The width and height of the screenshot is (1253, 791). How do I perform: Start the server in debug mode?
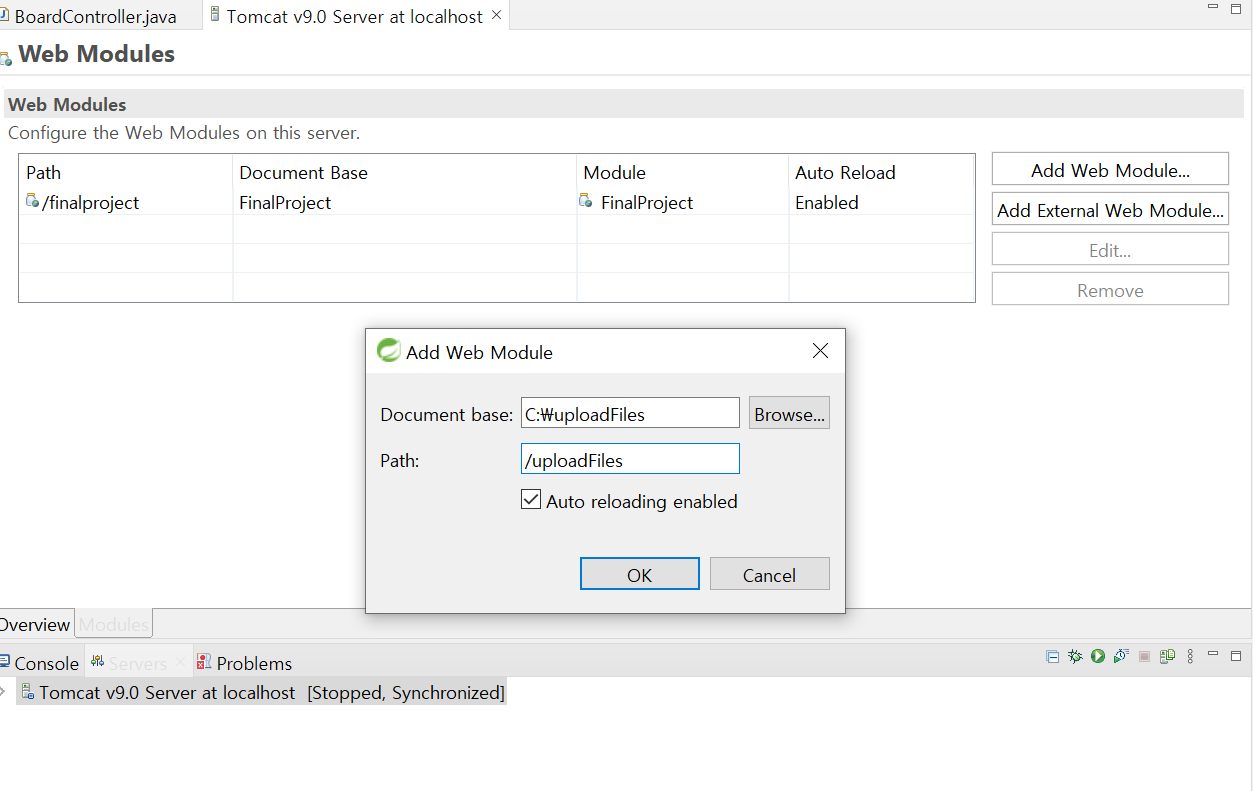pyautogui.click(x=1075, y=657)
